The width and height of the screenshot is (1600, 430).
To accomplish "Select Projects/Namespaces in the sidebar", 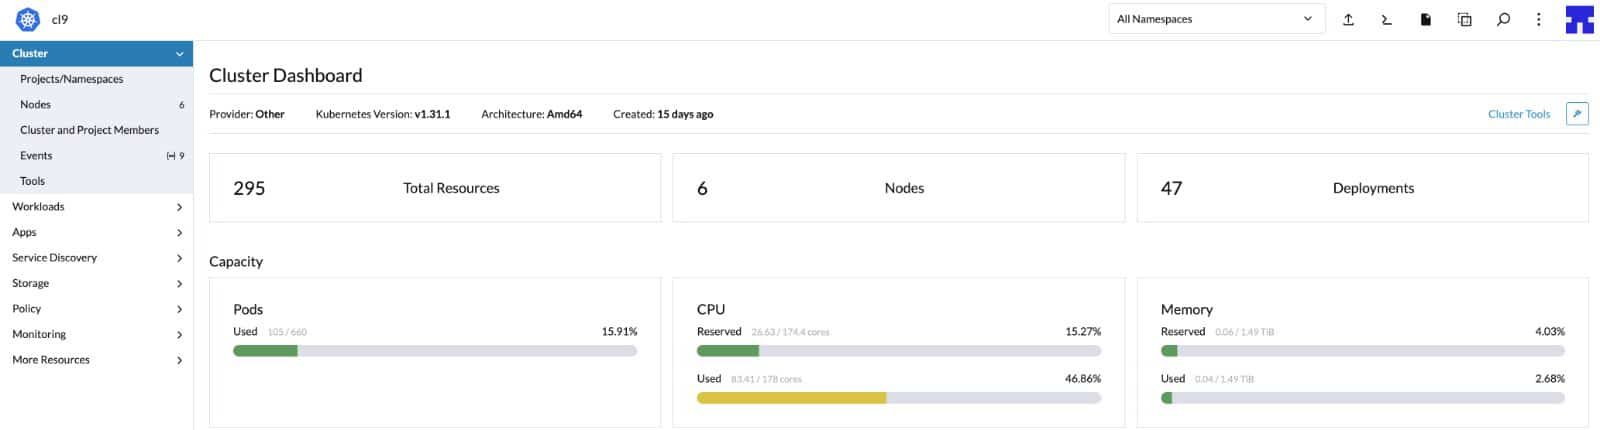I will (x=72, y=79).
